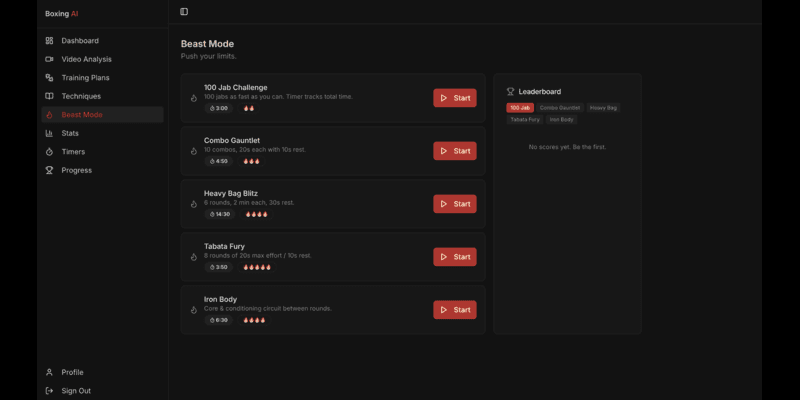Click Sign Out in the sidebar
Image resolution: width=800 pixels, height=400 pixels.
(76, 391)
